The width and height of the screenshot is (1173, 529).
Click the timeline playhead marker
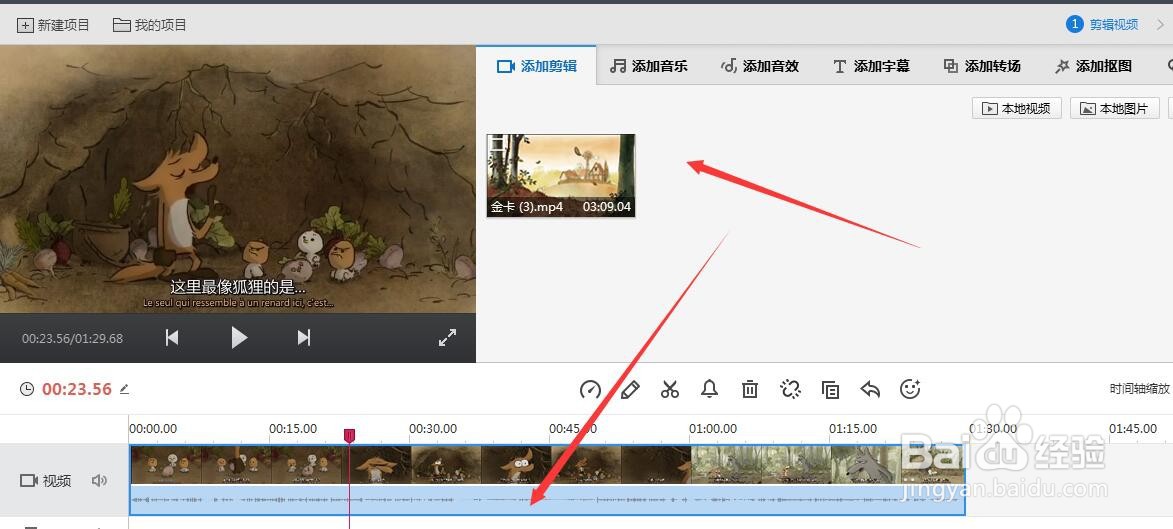[x=349, y=435]
